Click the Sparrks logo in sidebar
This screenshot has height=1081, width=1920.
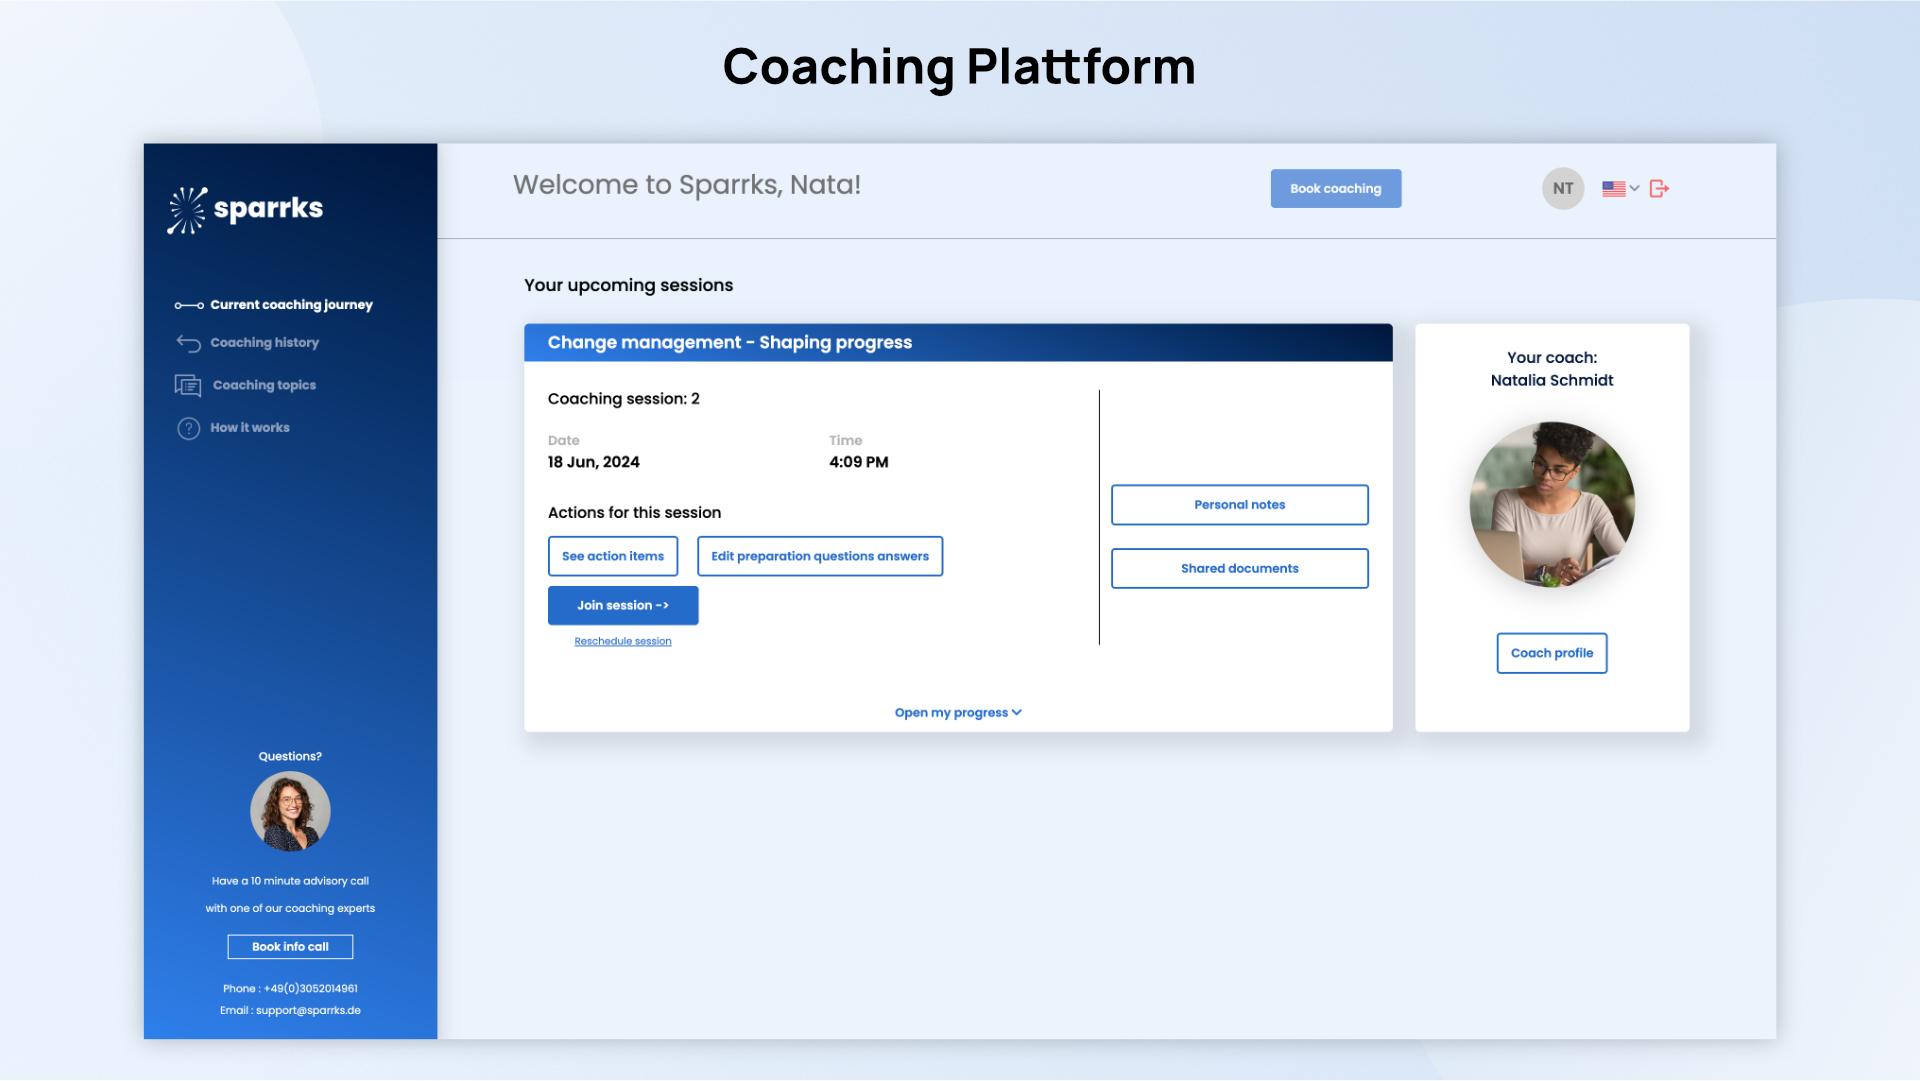tap(245, 209)
